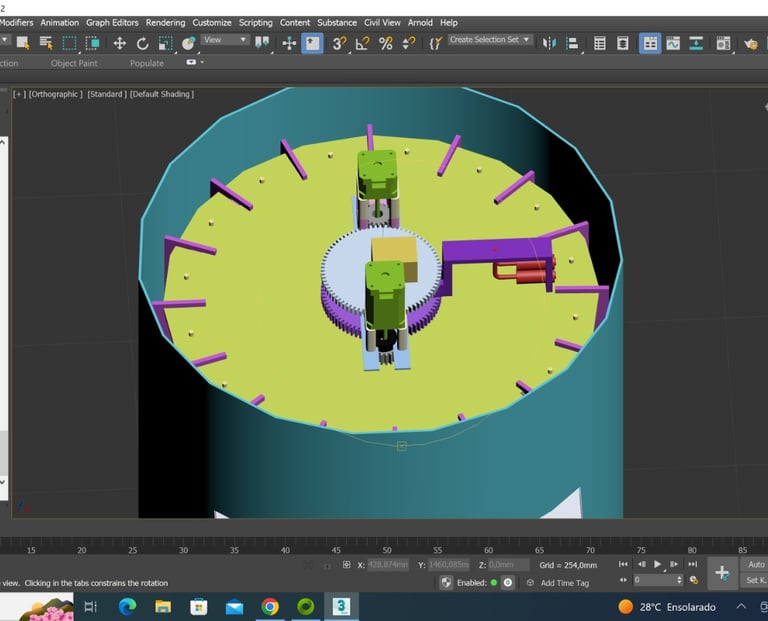Click the Populate ribbon tab

click(147, 63)
